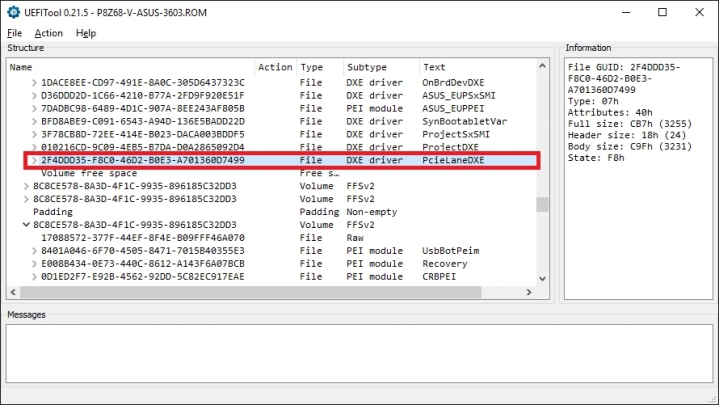Select GUID 8401A046-6F70-4505-8471-7015B40355E3
Viewport: 720px width, 405px height.
coord(143,251)
